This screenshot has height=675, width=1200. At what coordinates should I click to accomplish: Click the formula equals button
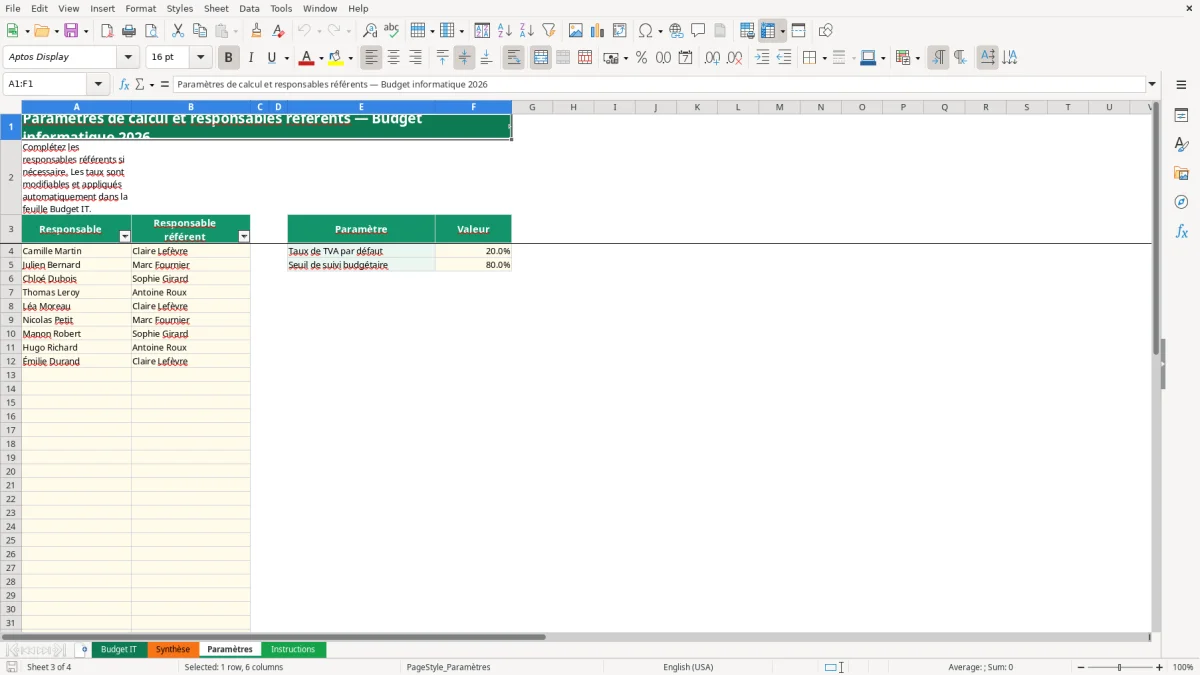(165, 84)
